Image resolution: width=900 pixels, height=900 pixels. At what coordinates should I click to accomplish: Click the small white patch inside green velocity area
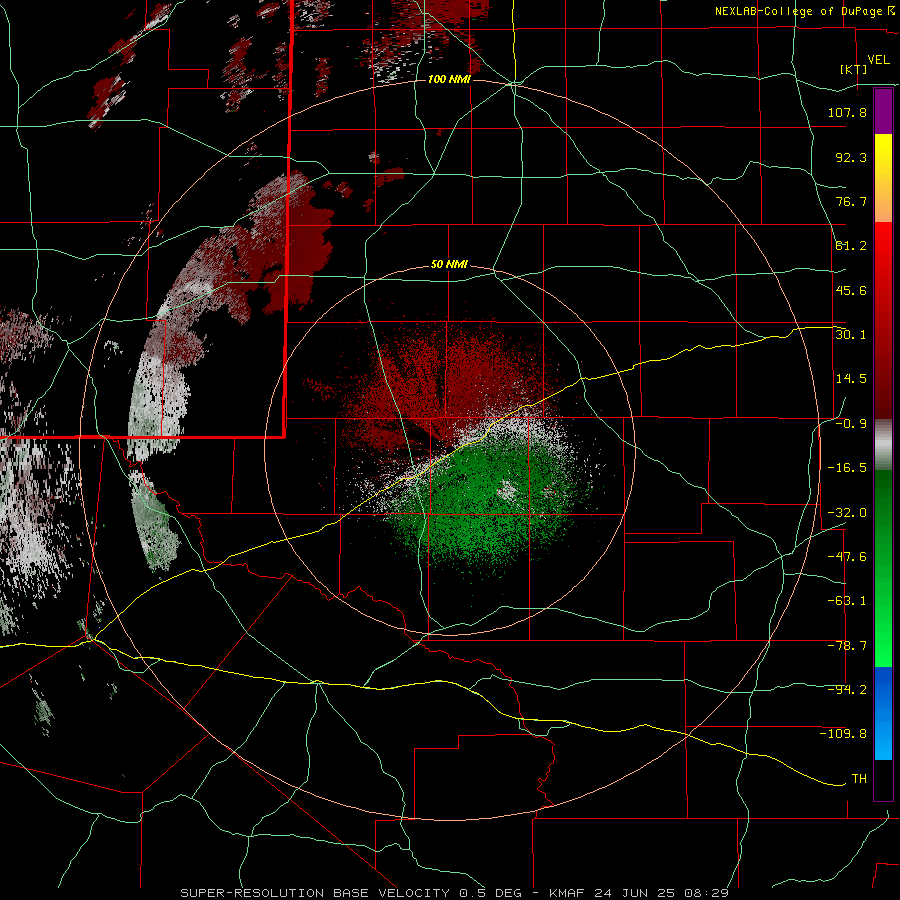tap(507, 490)
